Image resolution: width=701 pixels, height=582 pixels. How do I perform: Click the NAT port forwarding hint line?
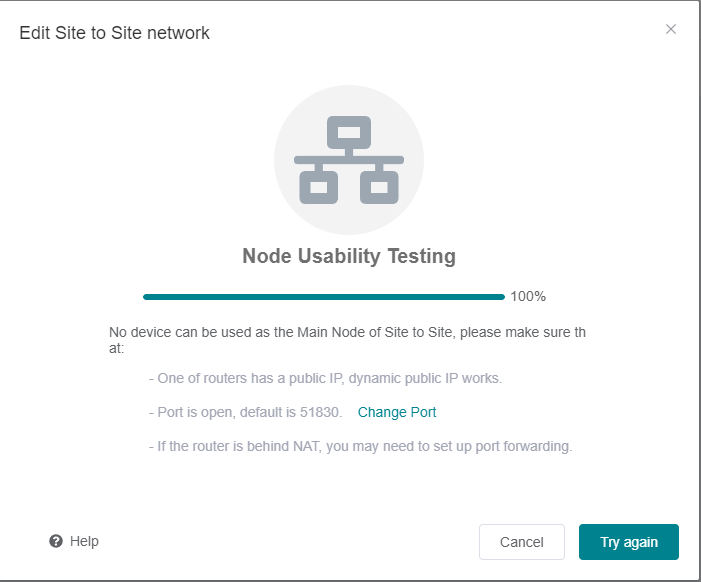(x=360, y=446)
